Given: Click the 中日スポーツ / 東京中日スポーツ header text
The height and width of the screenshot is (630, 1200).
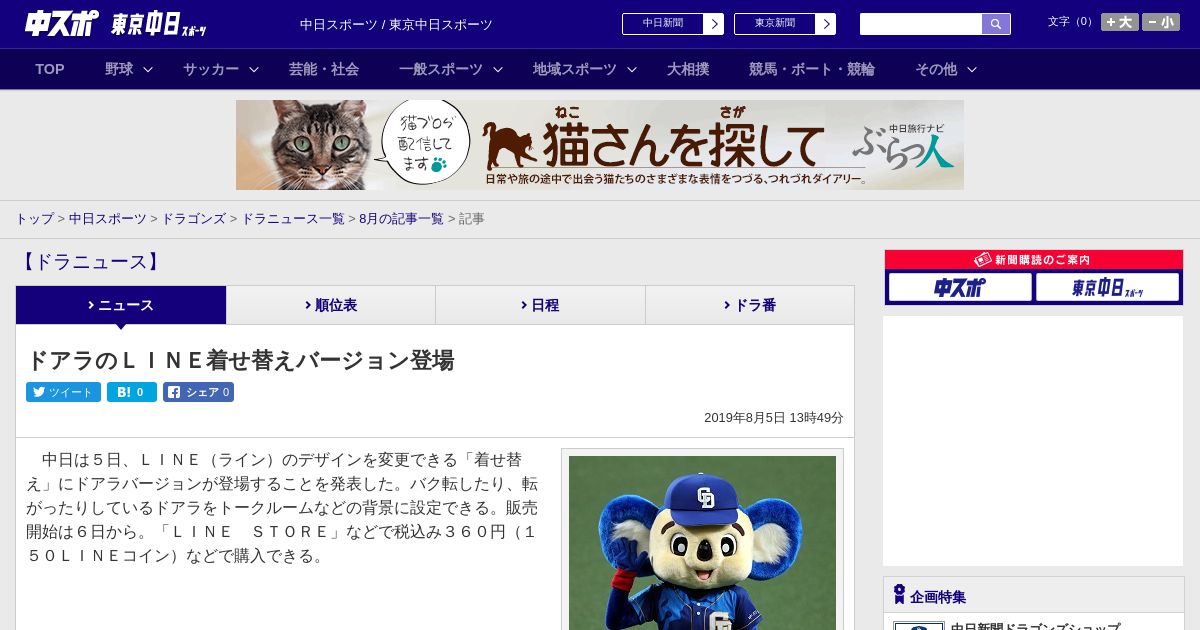Looking at the screenshot, I should [396, 24].
